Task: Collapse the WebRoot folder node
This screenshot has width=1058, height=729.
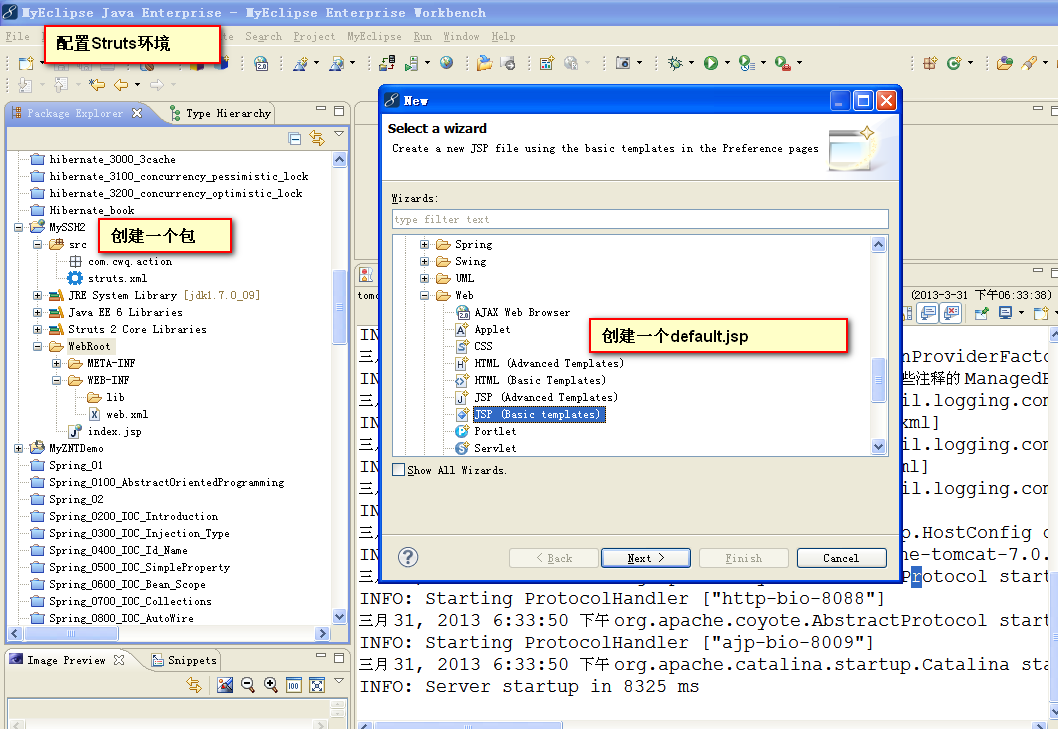Action: click(38, 346)
